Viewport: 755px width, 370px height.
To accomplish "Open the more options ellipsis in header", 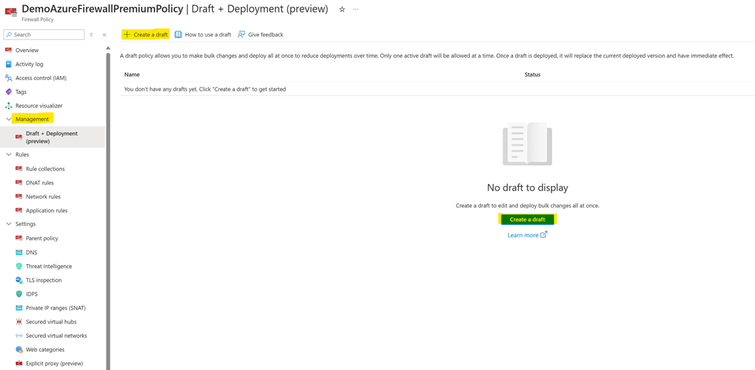I will [x=356, y=9].
